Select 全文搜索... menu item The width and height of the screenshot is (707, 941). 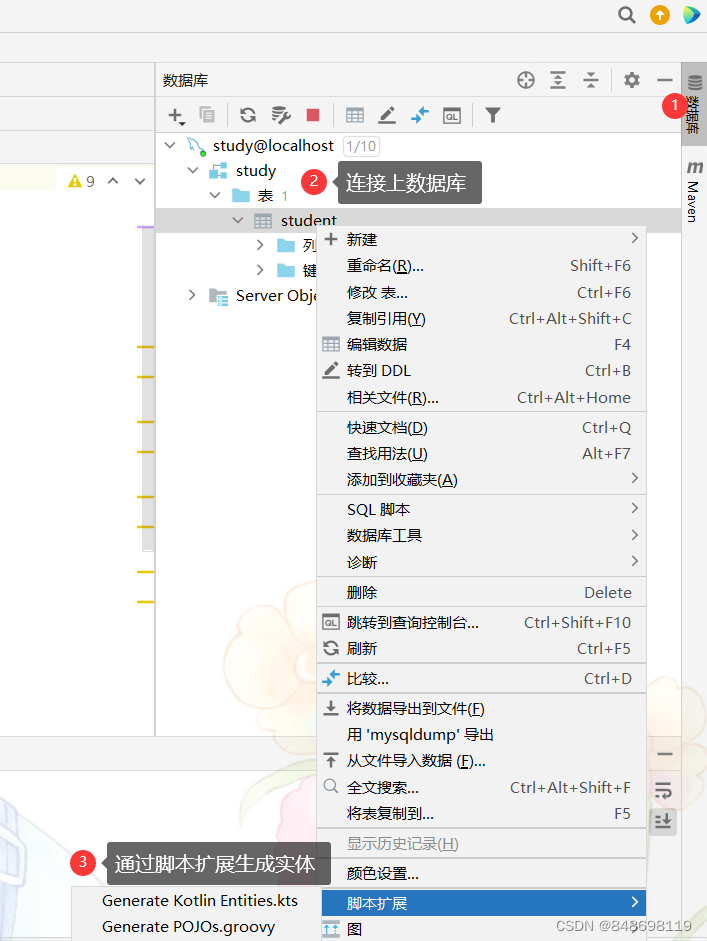(x=481, y=787)
